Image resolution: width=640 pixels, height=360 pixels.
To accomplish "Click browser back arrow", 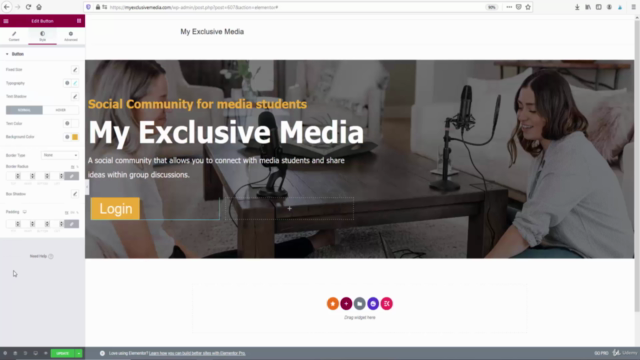I will click(x=7, y=7).
